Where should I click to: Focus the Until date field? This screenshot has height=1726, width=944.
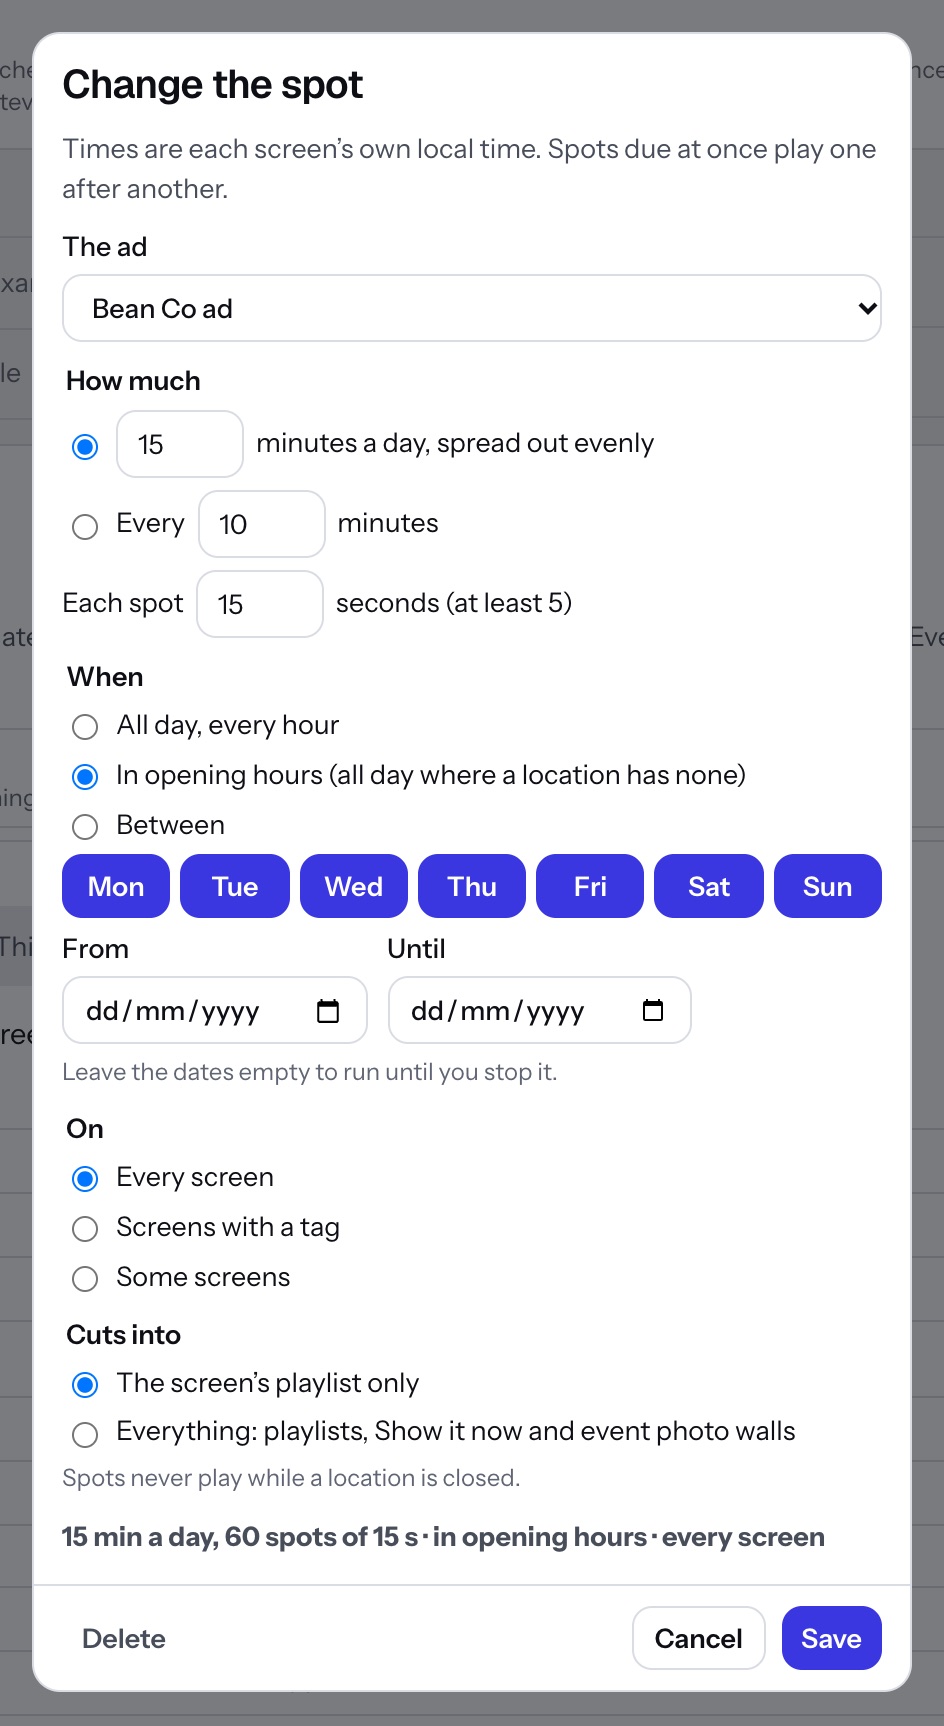[540, 1010]
